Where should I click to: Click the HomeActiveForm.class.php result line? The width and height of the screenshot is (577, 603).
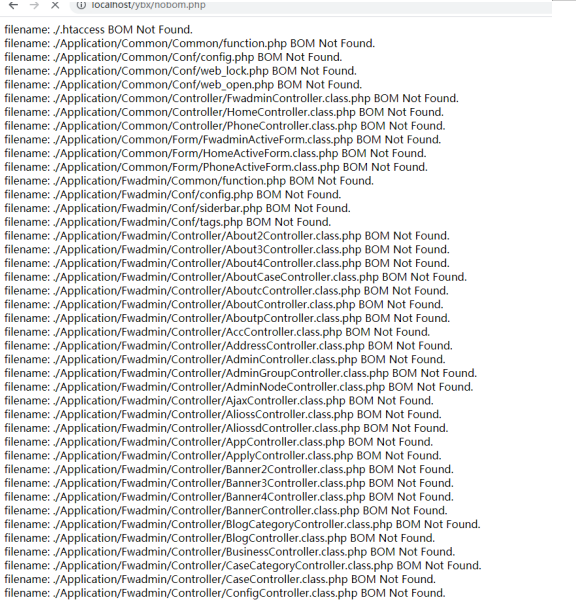215,153
